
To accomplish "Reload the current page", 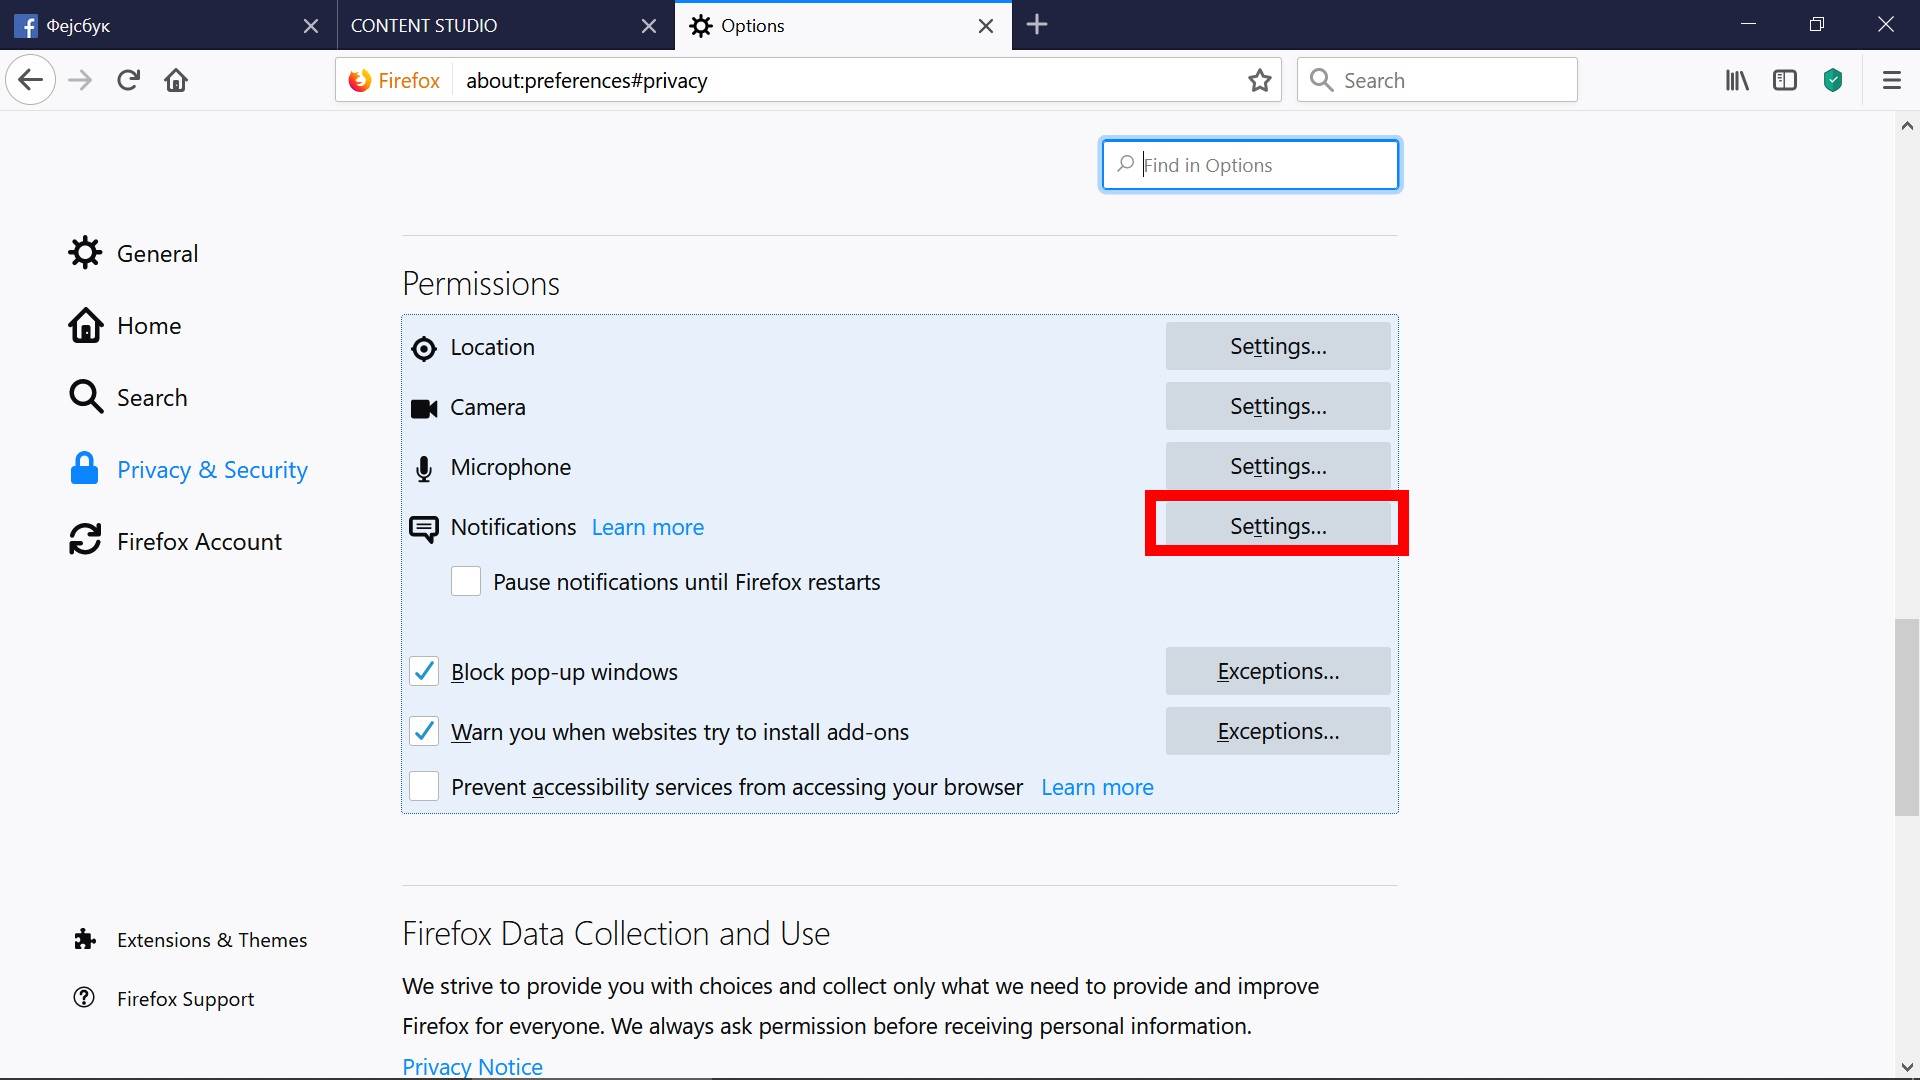I will [x=128, y=80].
